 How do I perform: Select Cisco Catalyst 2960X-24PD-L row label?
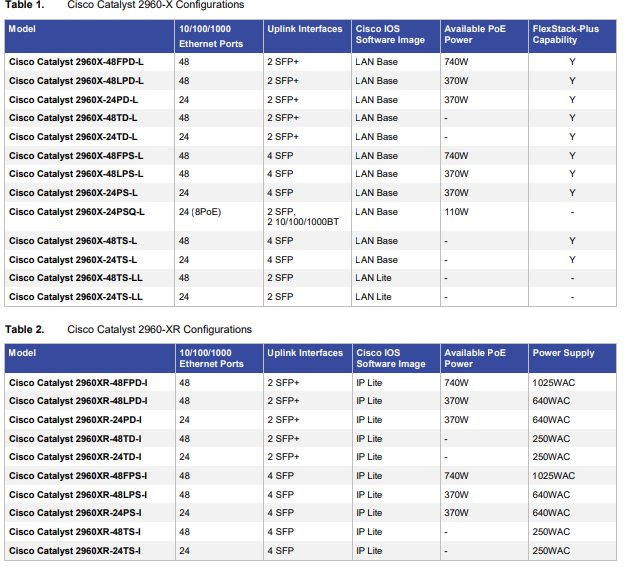(x=73, y=100)
